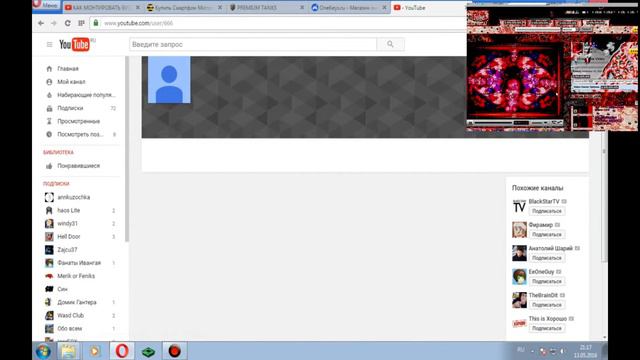Close the OneBuys.ru tab
The image size is (640, 360).
point(384,7)
